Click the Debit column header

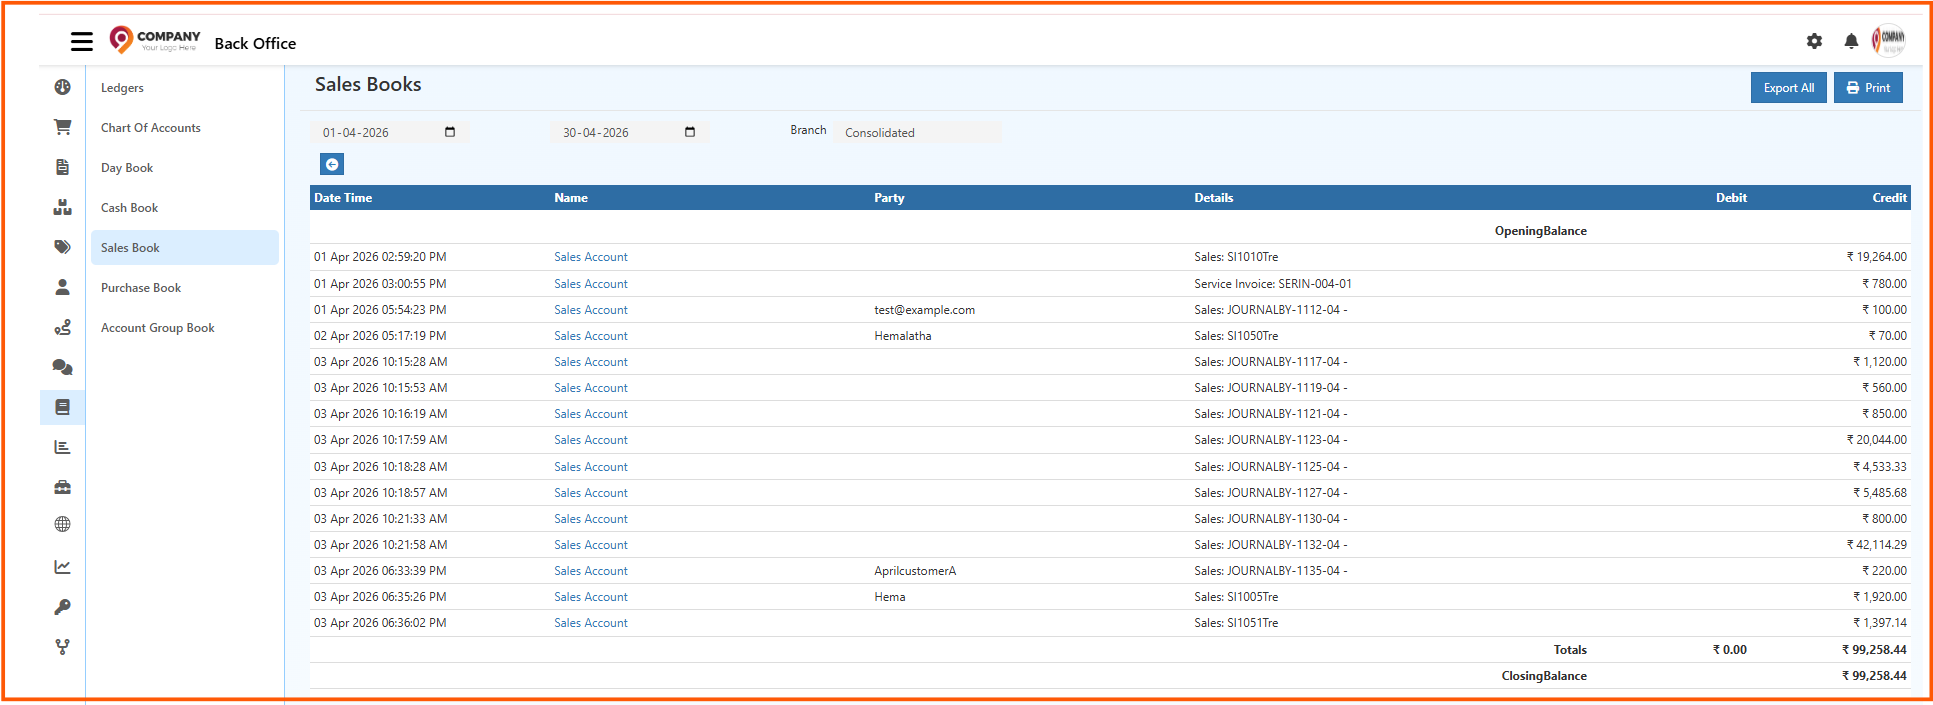click(x=1731, y=198)
